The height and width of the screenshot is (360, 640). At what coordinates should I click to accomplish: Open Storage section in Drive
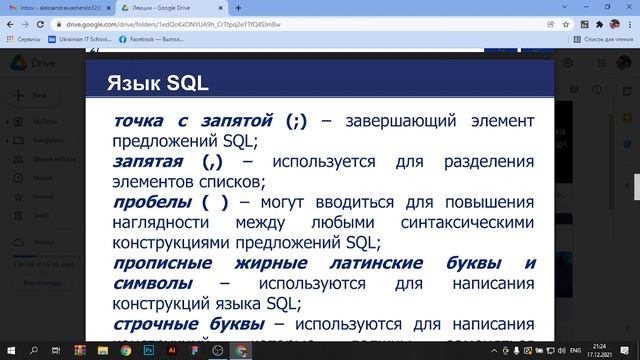coord(44,242)
